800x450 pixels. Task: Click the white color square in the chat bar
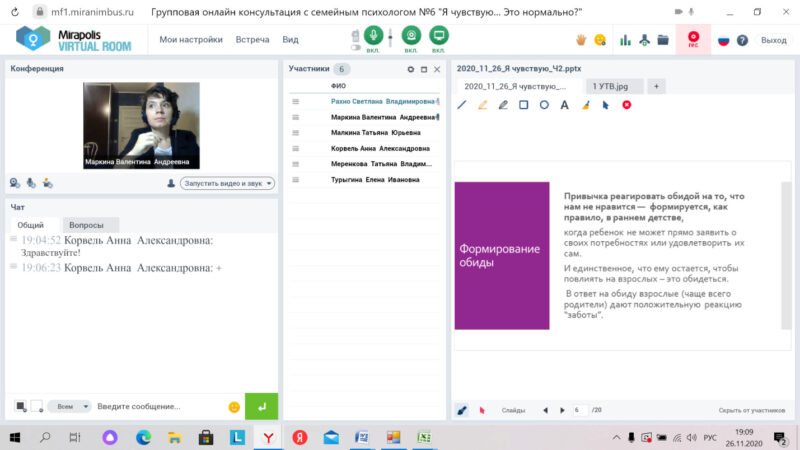click(x=37, y=406)
